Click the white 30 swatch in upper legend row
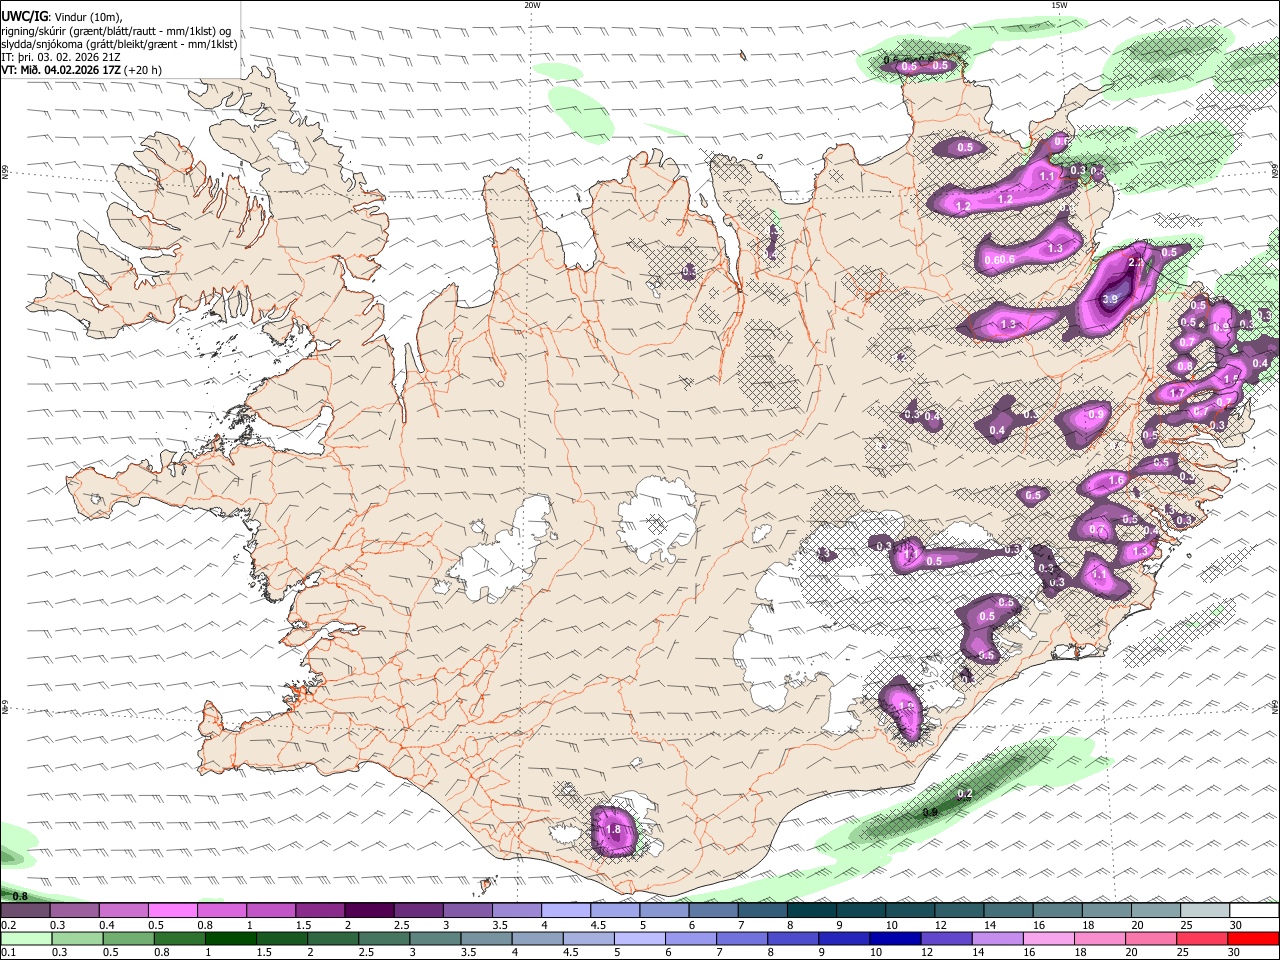 pos(1255,911)
